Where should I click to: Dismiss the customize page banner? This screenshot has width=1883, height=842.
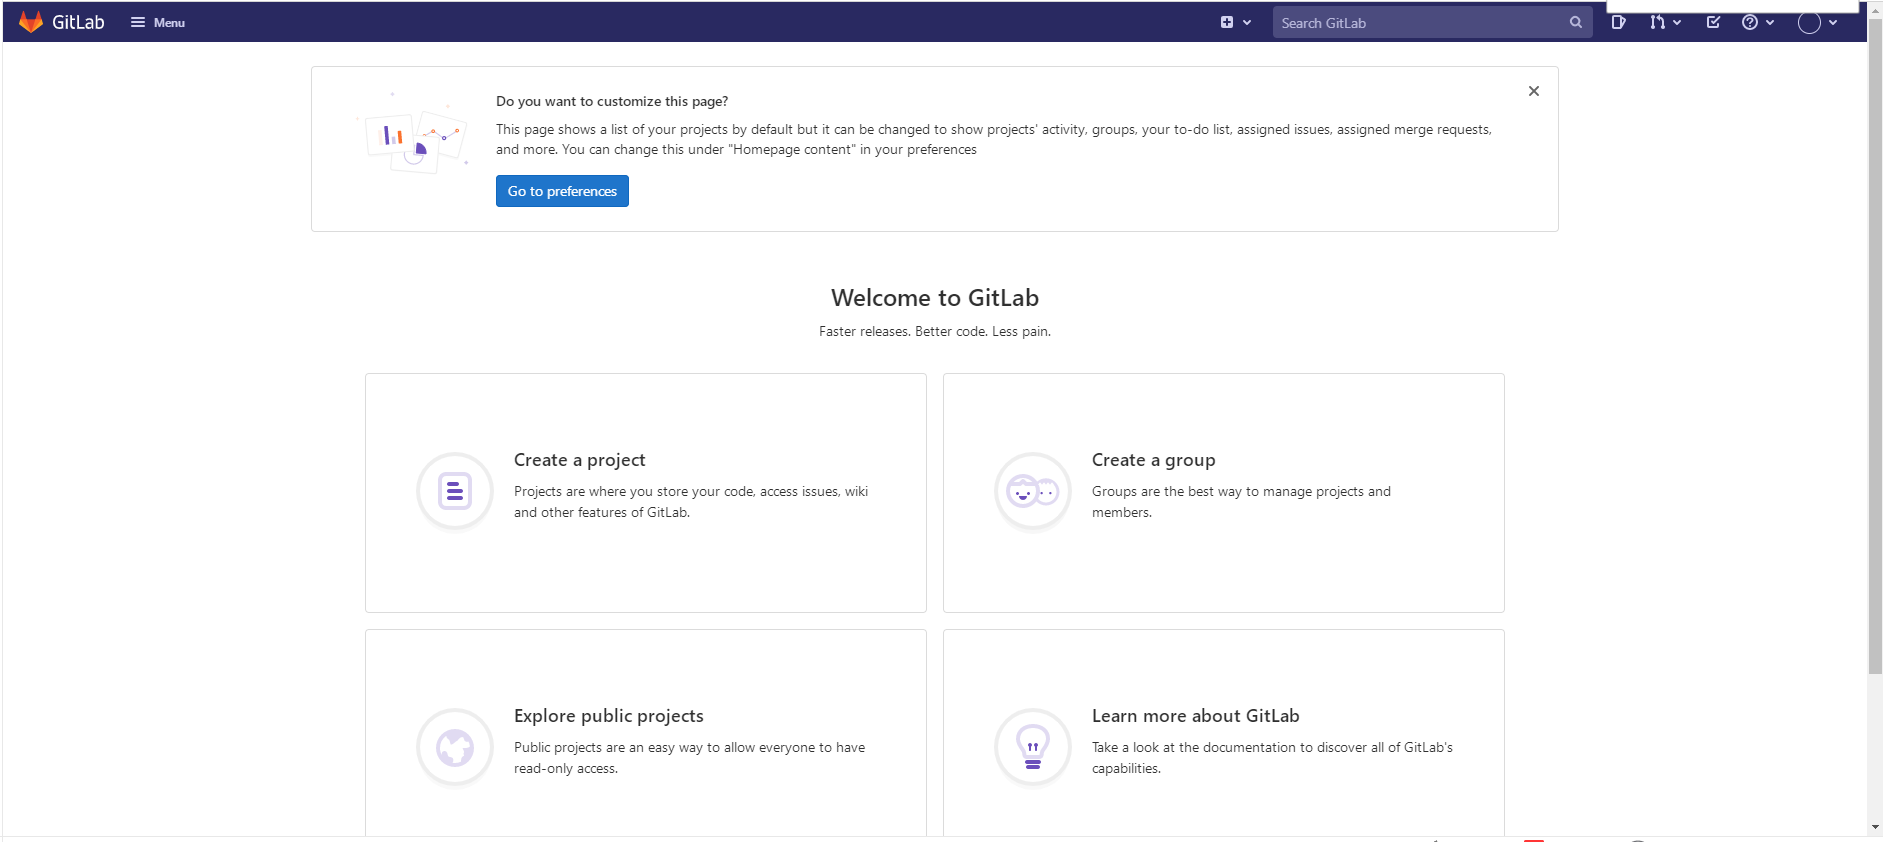click(1534, 91)
